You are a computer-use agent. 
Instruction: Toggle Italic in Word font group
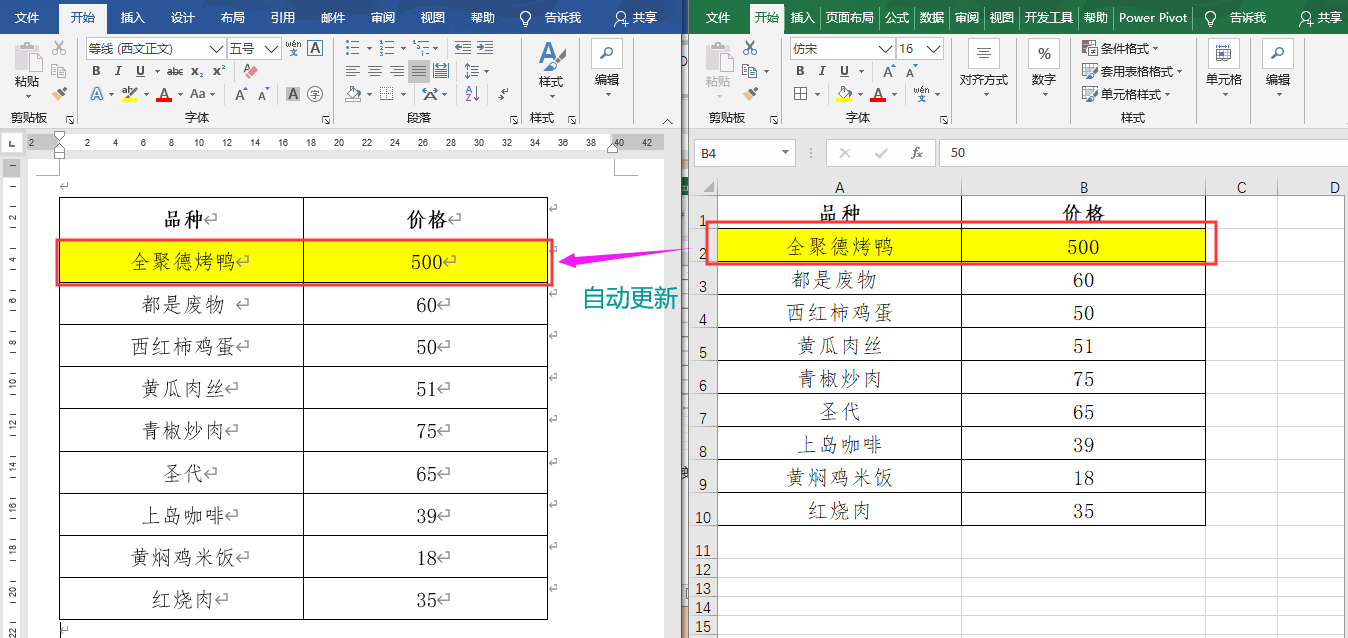tap(118, 71)
